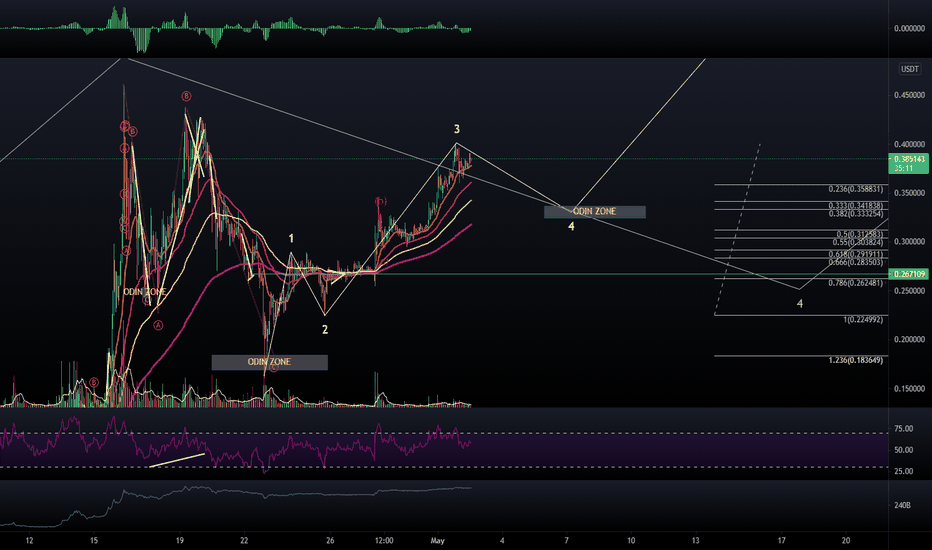This screenshot has height=550, width=932.
Task: Click date 10 on time axis
Action: 631,540
